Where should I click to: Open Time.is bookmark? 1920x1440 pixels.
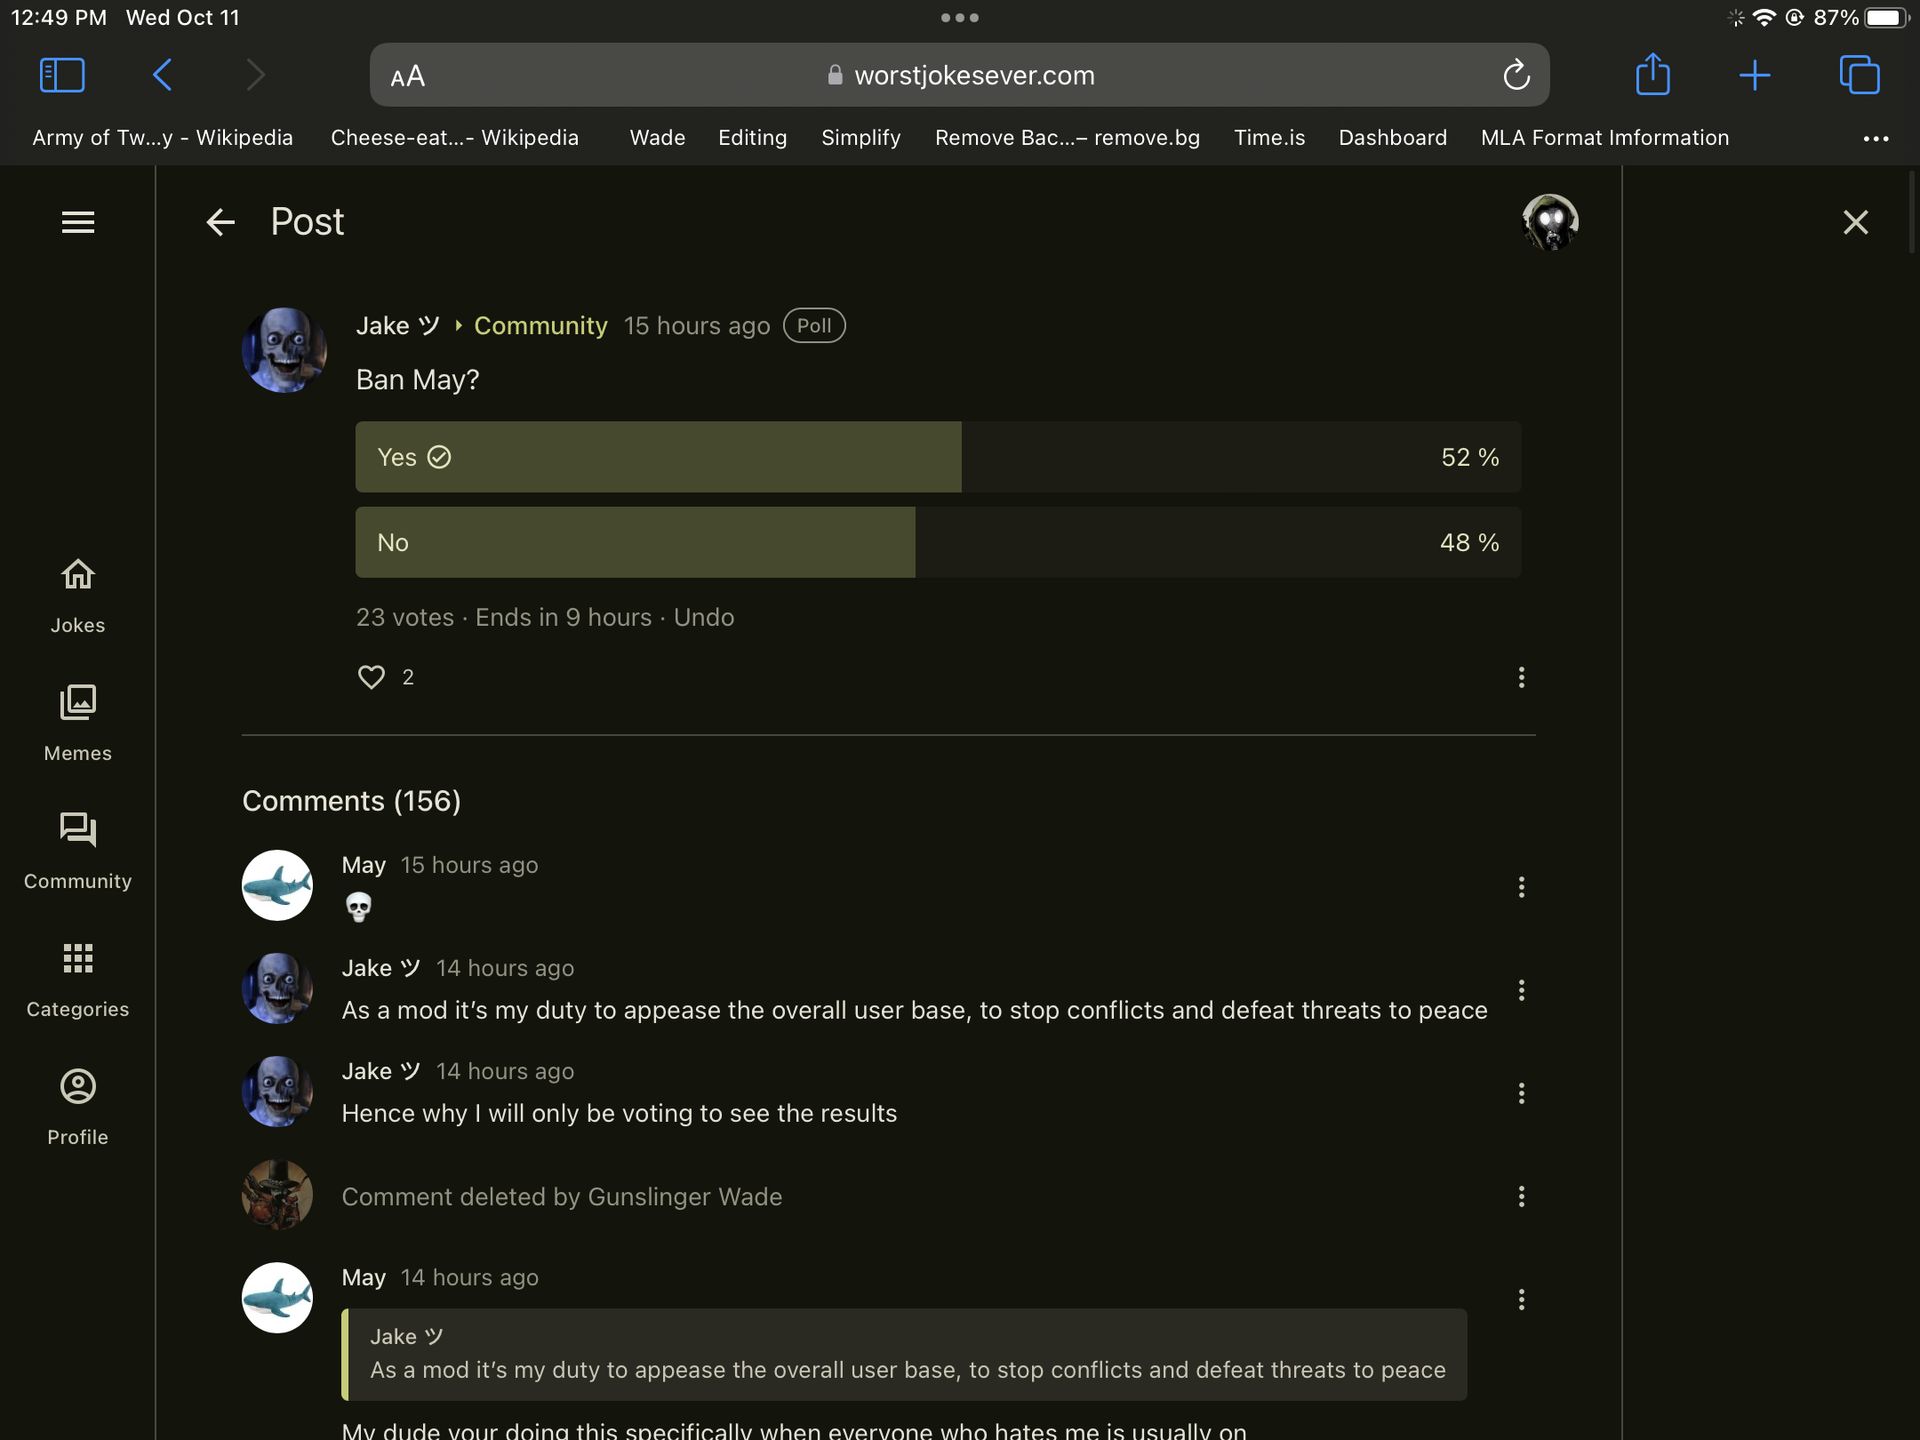[x=1269, y=138]
